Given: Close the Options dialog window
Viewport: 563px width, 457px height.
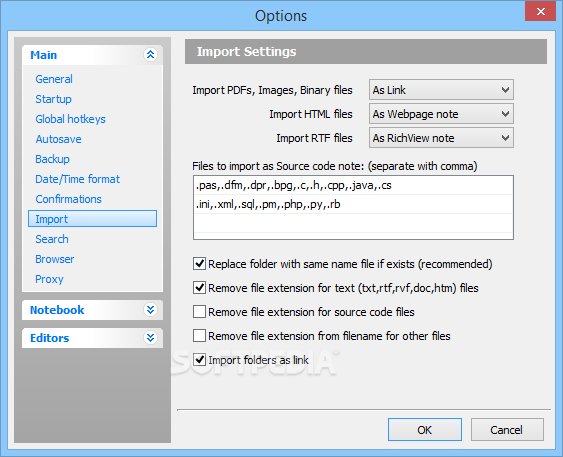Looking at the screenshot, I should (x=540, y=11).
